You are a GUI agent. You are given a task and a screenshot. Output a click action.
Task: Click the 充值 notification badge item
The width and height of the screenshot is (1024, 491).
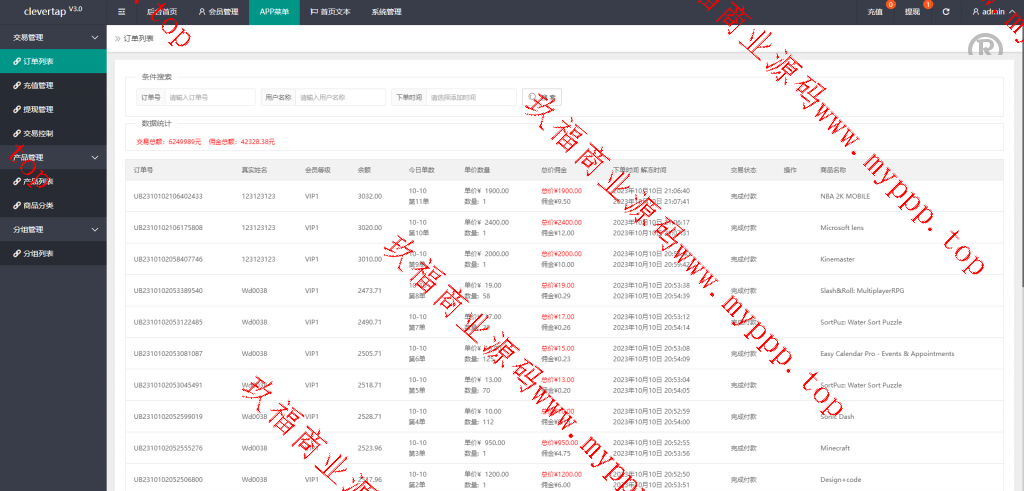[876, 12]
